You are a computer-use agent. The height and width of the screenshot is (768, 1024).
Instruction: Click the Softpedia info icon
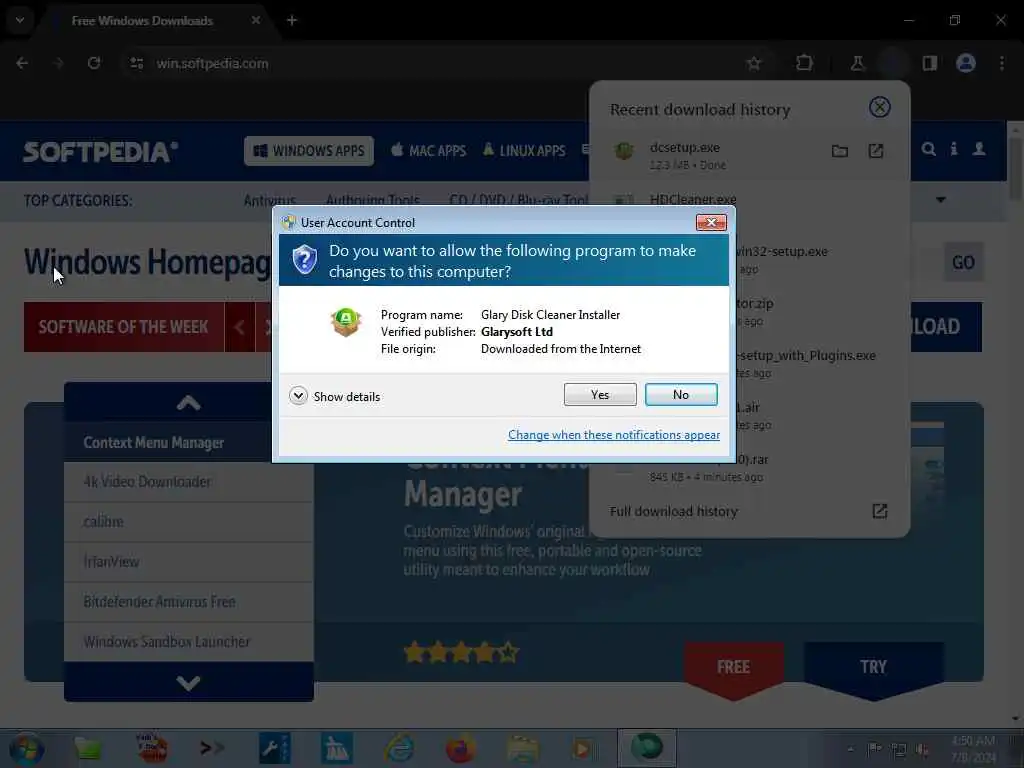tap(954, 149)
